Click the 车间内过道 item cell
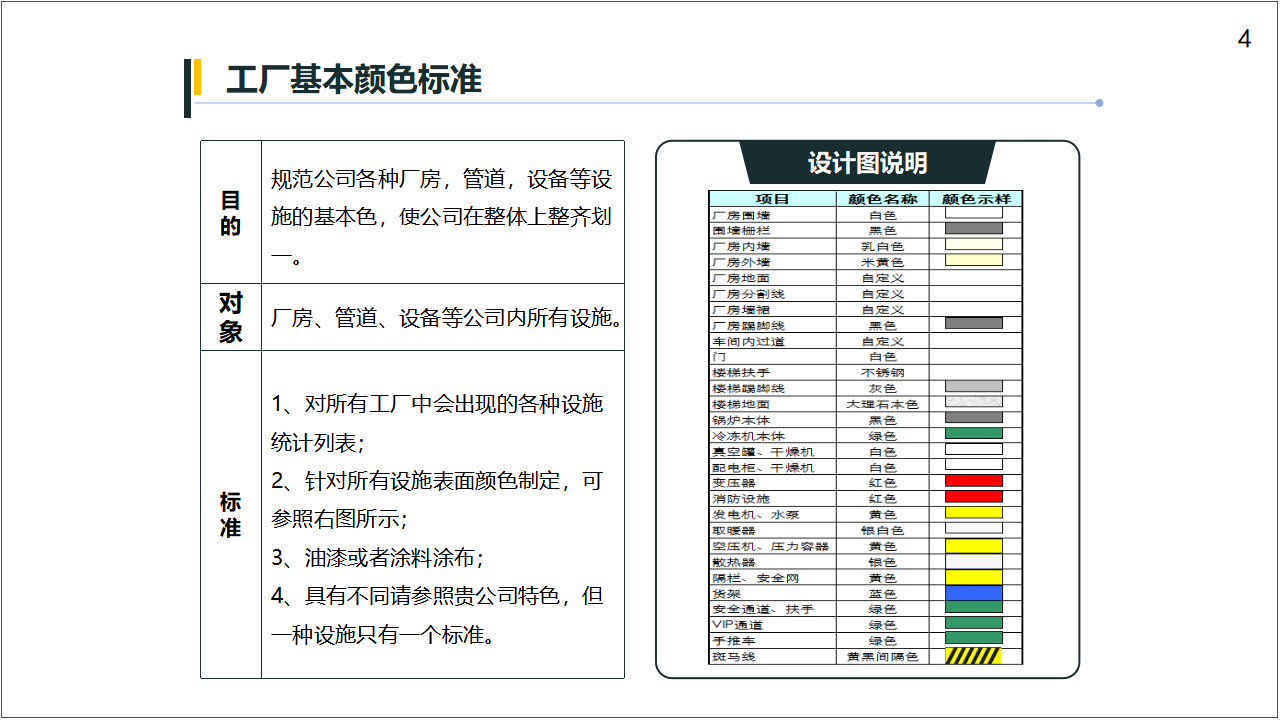 [772, 341]
